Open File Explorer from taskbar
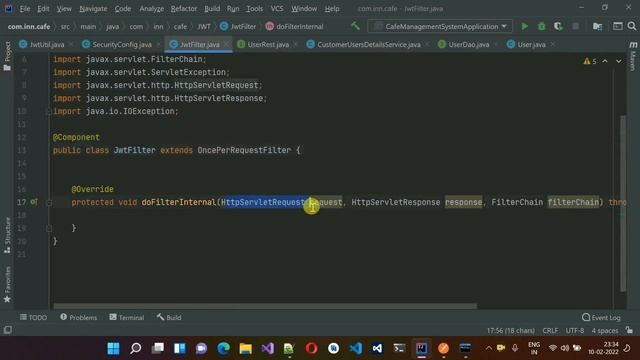The image size is (640, 360). (x=245, y=348)
